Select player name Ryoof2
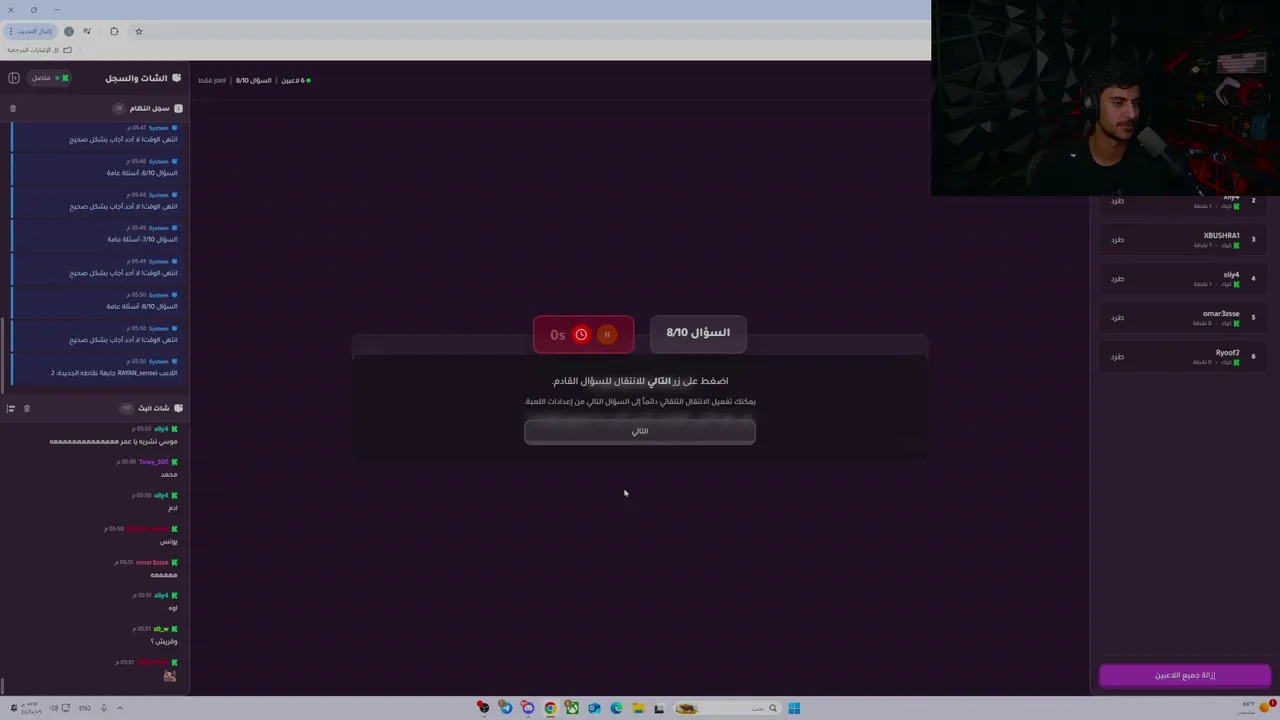Viewport: 1280px width, 720px height. [x=1227, y=353]
